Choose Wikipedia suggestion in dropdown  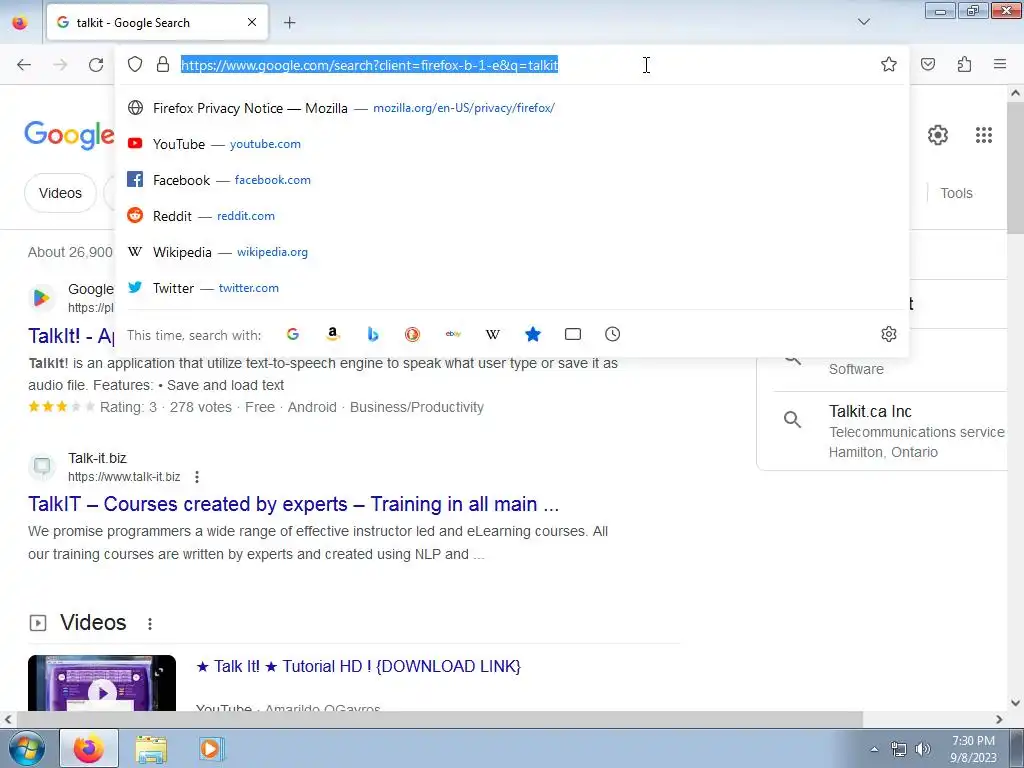(512, 252)
